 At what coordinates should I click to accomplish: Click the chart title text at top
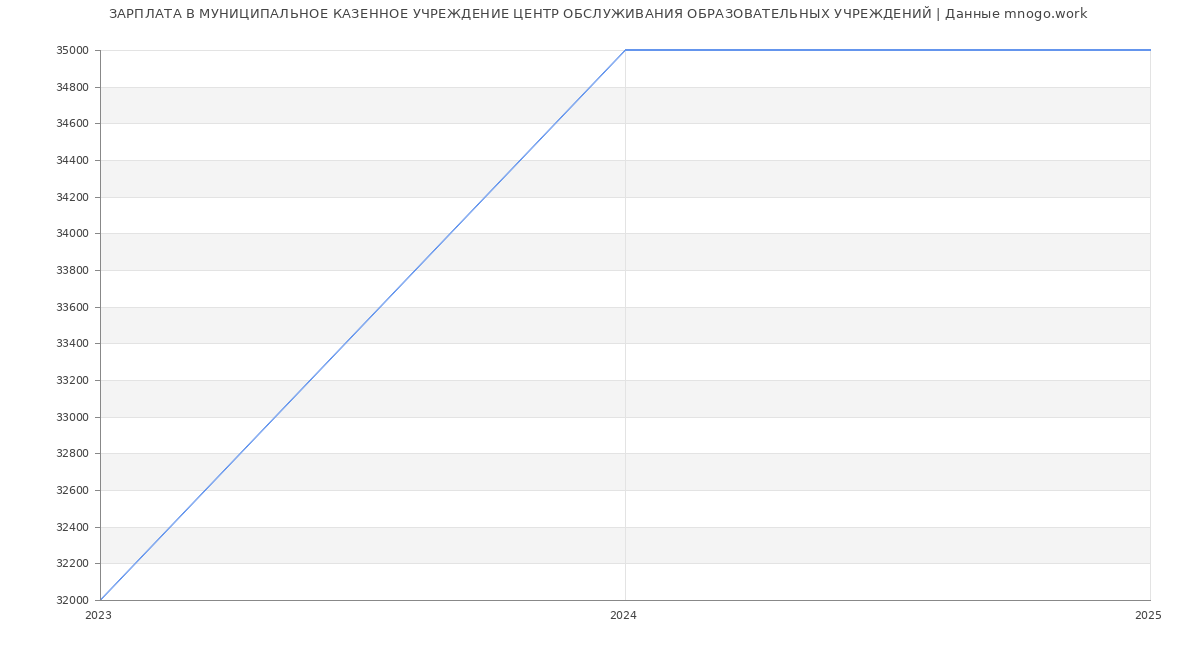click(x=598, y=14)
